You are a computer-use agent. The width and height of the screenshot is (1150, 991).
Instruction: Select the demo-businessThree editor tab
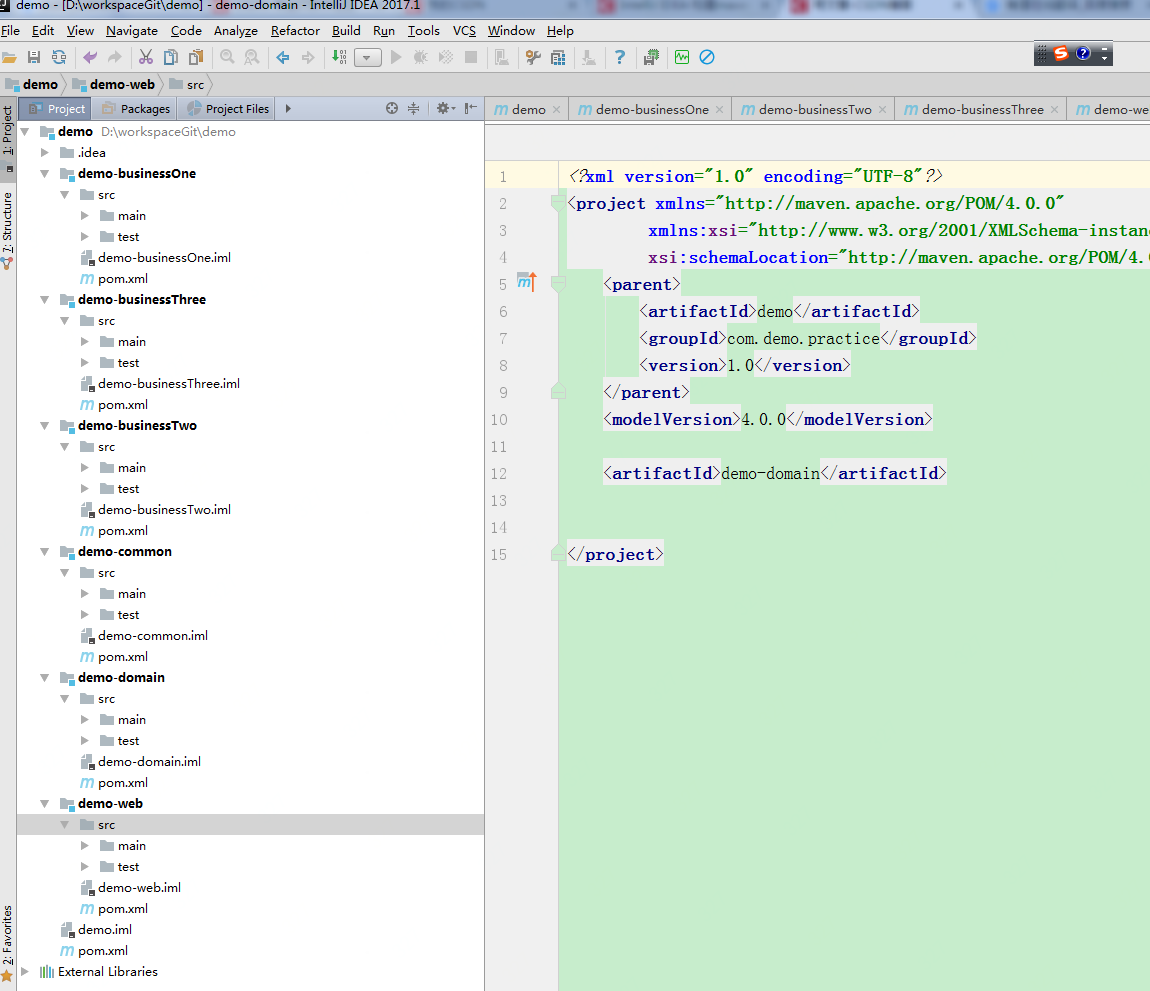click(983, 109)
